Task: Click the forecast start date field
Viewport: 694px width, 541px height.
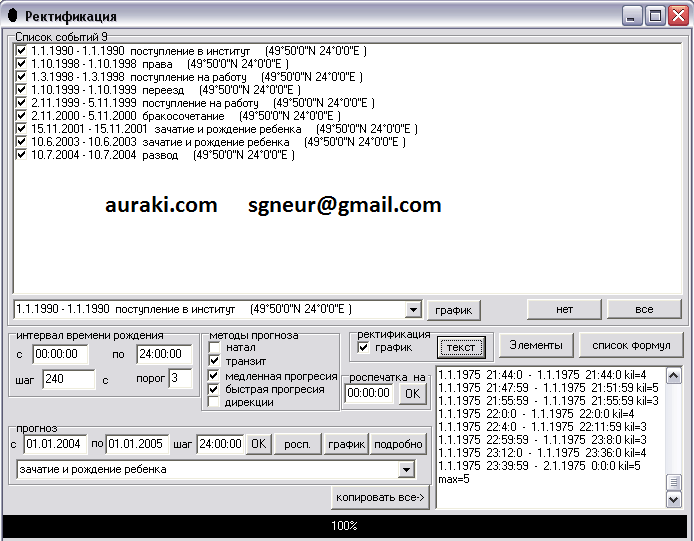Action: [54, 444]
